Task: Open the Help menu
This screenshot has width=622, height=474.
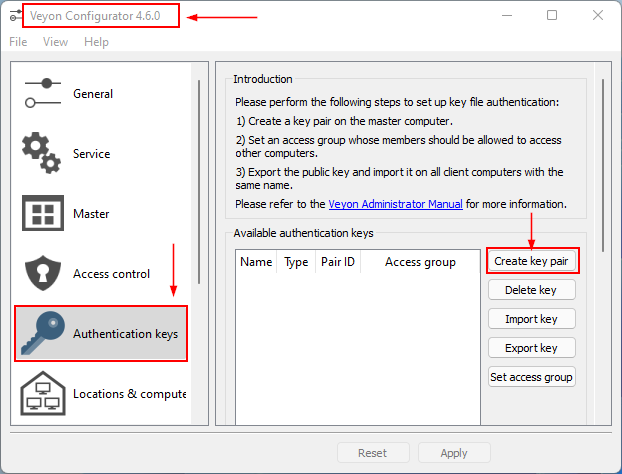Action: coord(96,42)
